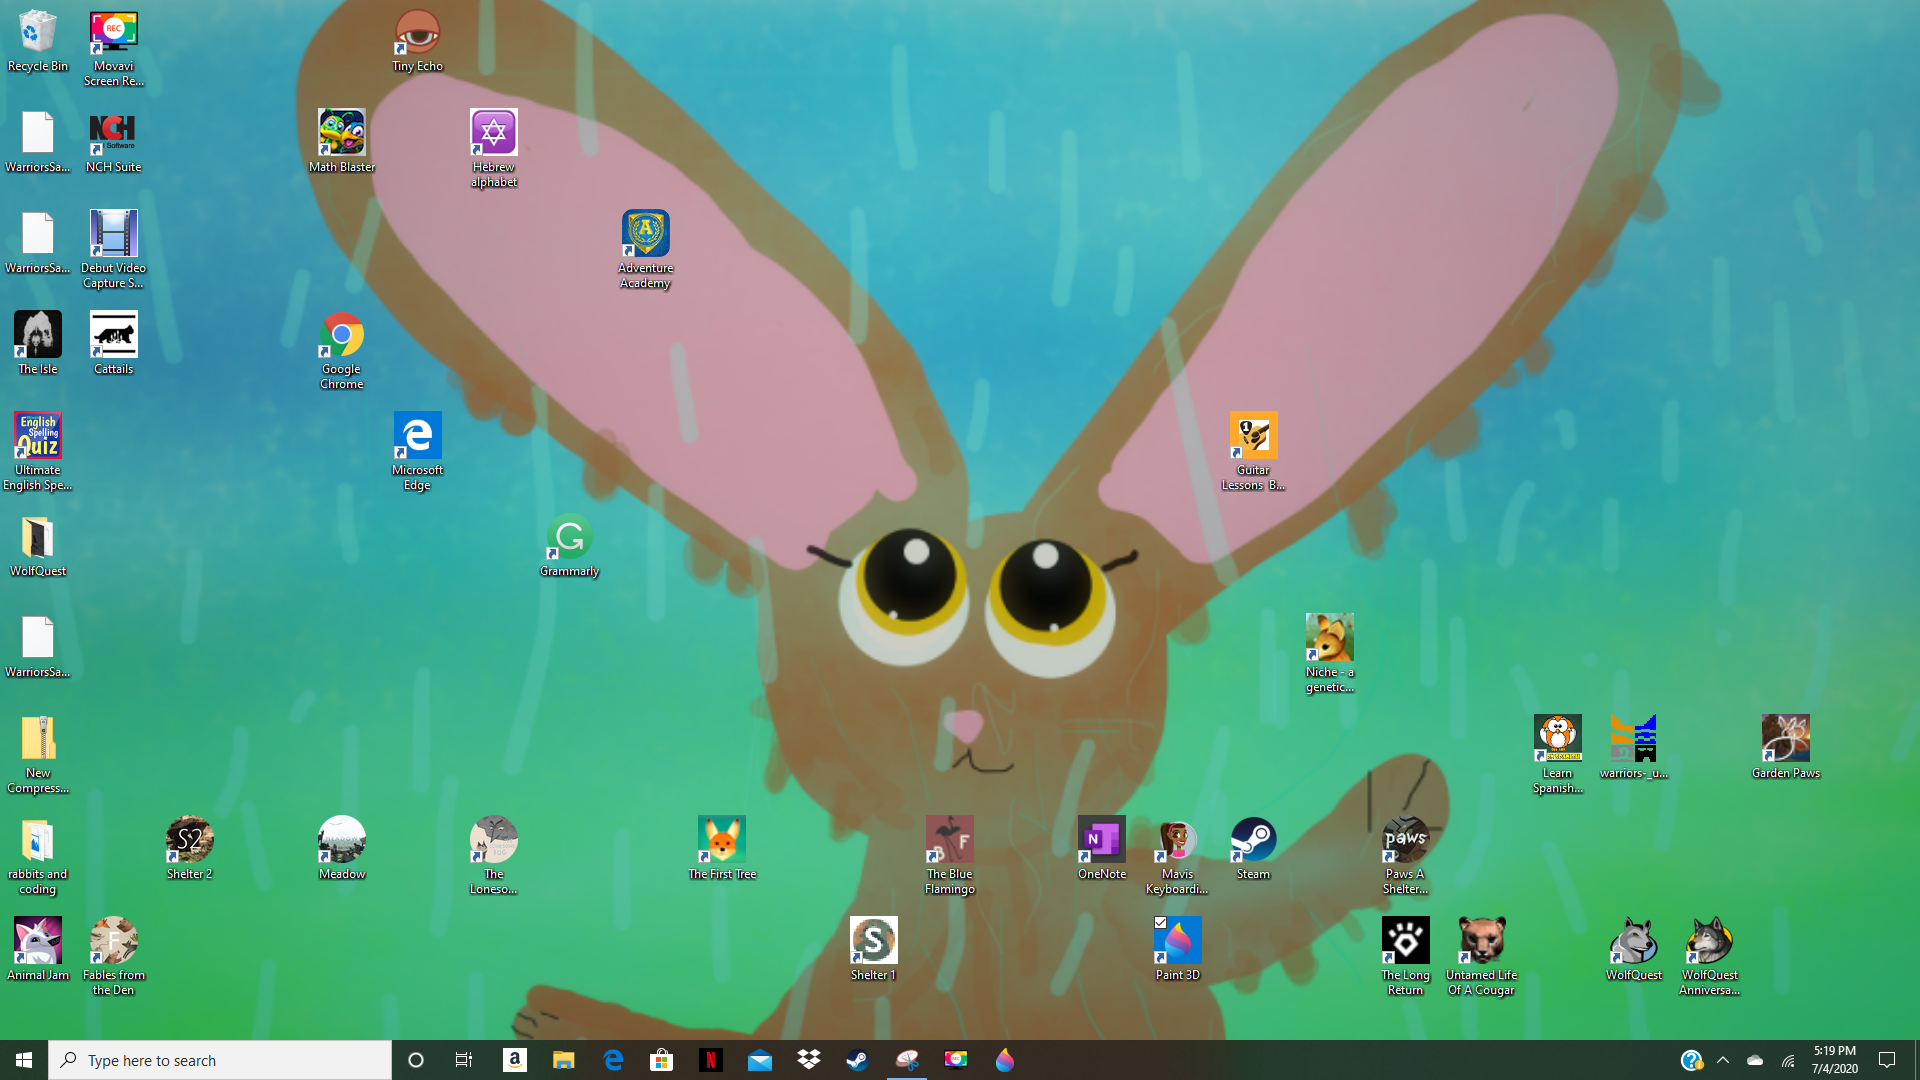
Task: Select the Google Chrome desktop icon
Action: click(x=341, y=336)
